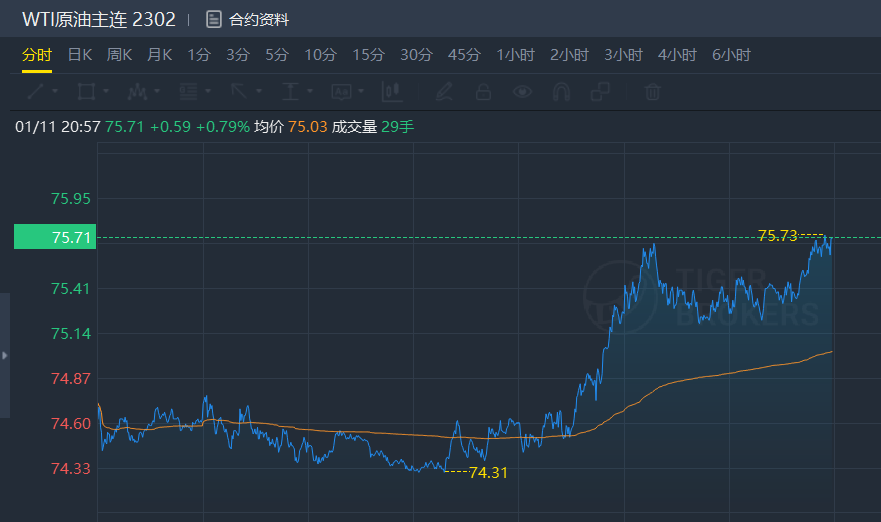
Task: Switch to the 日K daily chart tab
Action: (80, 55)
